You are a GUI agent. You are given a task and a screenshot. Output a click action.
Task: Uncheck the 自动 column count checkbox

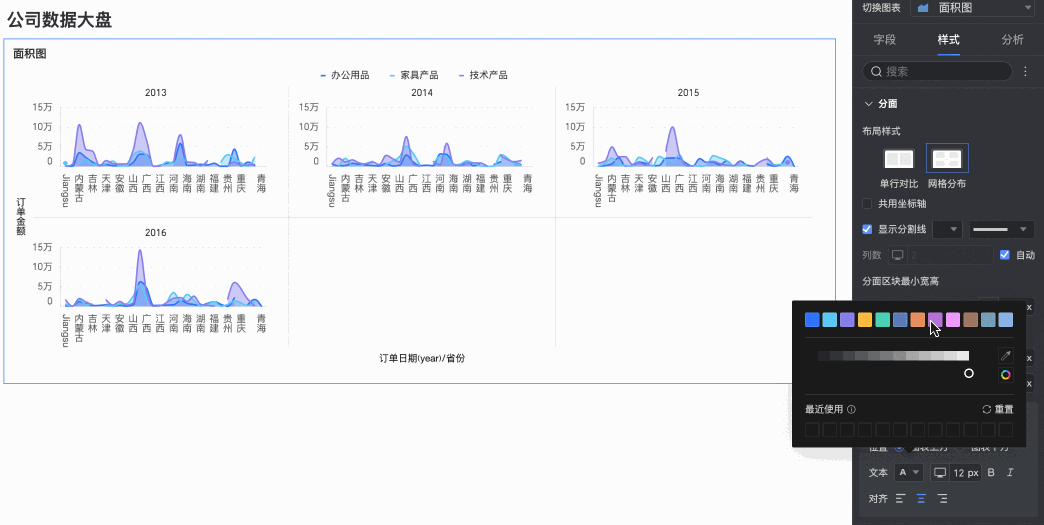(1005, 255)
